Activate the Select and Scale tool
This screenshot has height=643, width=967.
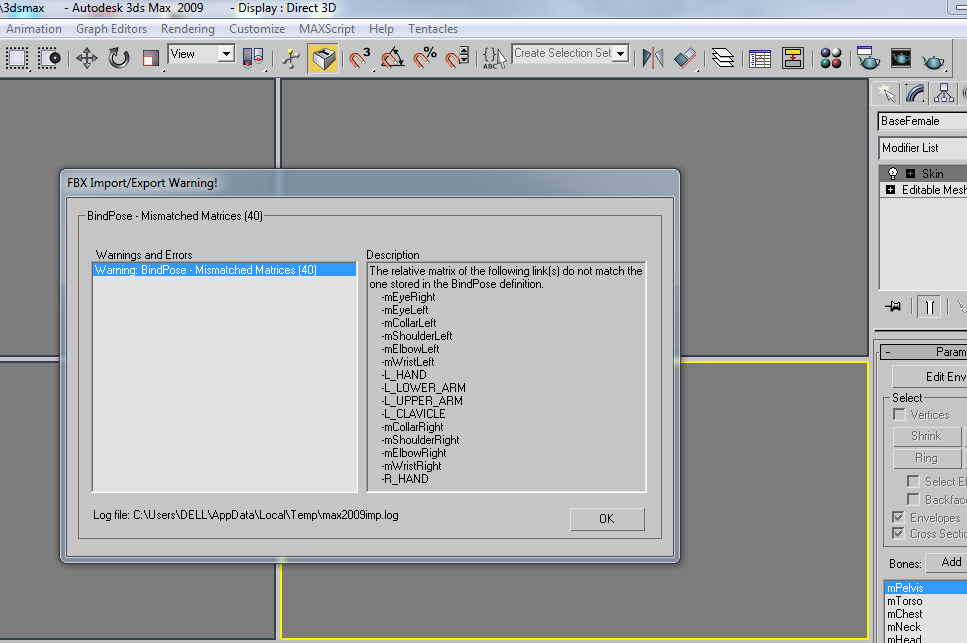click(x=151, y=59)
